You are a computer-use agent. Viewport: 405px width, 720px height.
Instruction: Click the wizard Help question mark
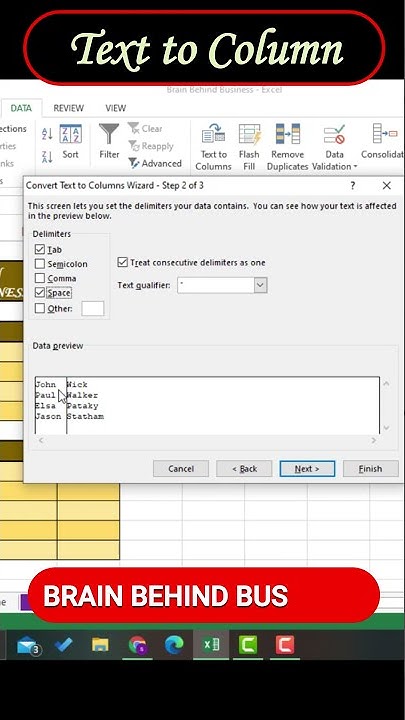coord(353,186)
